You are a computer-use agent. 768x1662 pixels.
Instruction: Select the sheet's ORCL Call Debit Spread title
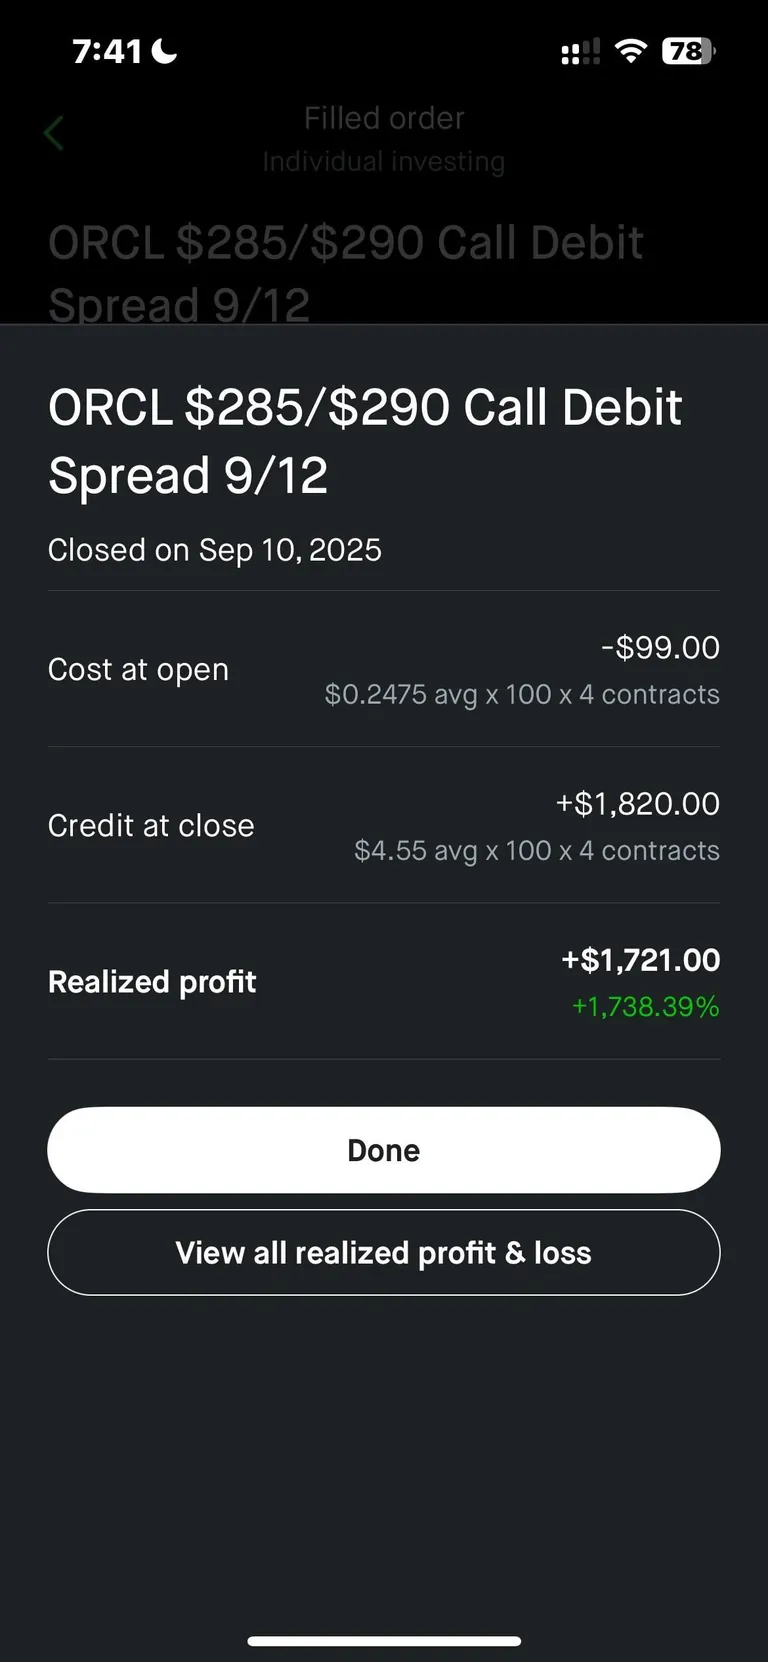[365, 441]
